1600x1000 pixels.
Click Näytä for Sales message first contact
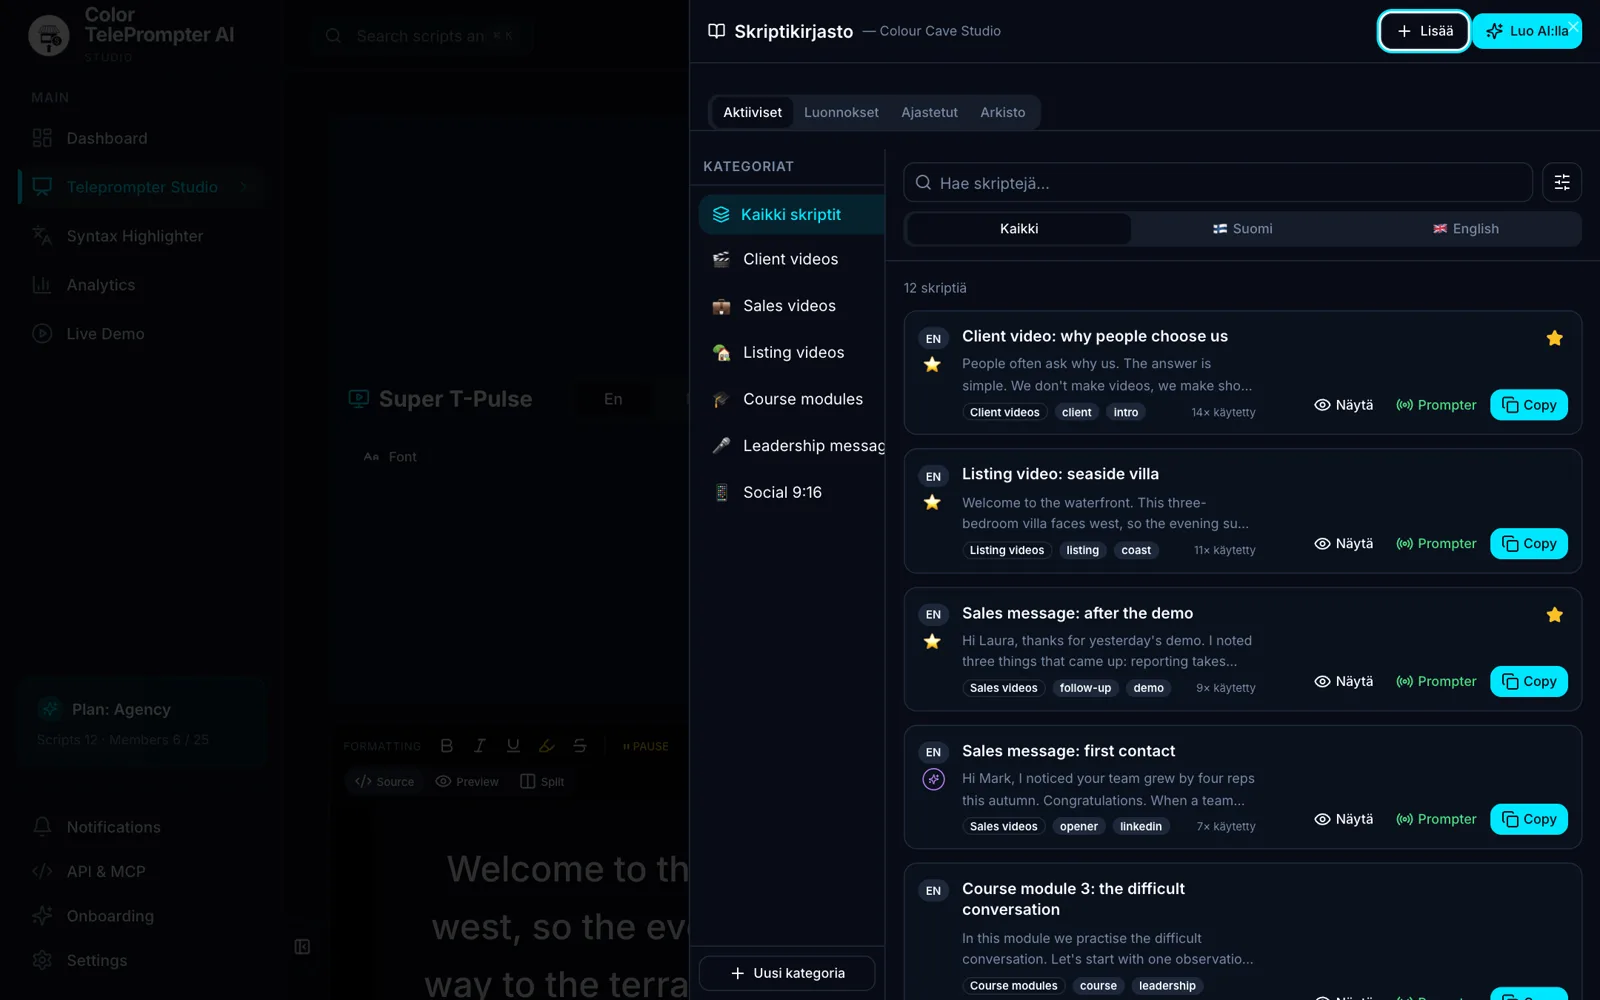click(x=1343, y=819)
